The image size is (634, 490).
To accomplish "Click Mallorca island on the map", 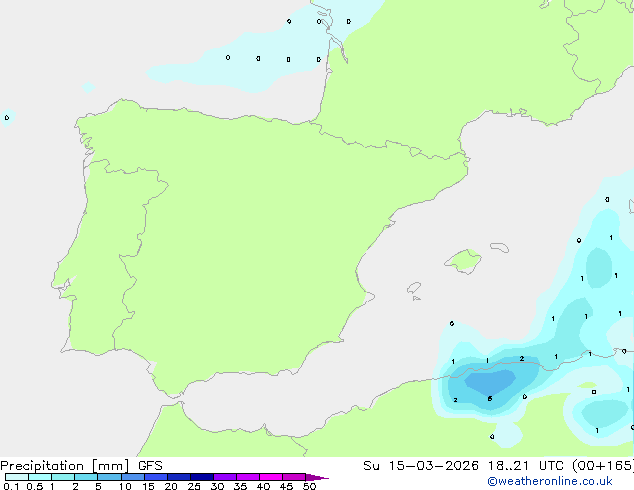I will pos(463,261).
